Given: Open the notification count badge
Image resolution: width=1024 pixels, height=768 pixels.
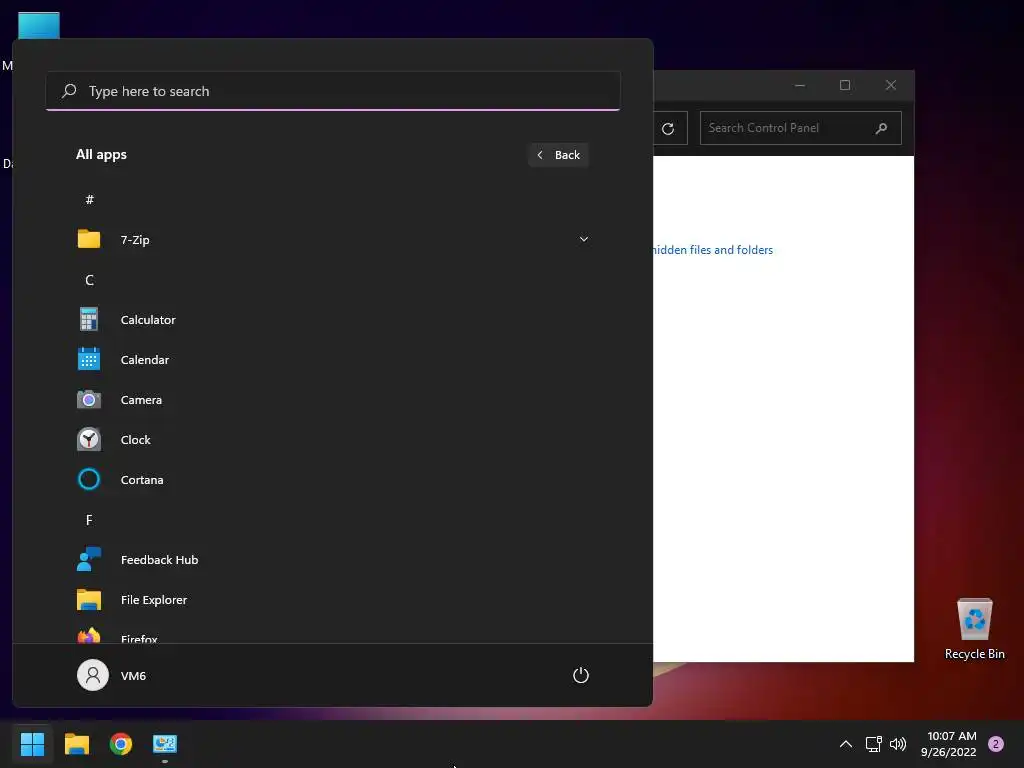Looking at the screenshot, I should coord(996,743).
